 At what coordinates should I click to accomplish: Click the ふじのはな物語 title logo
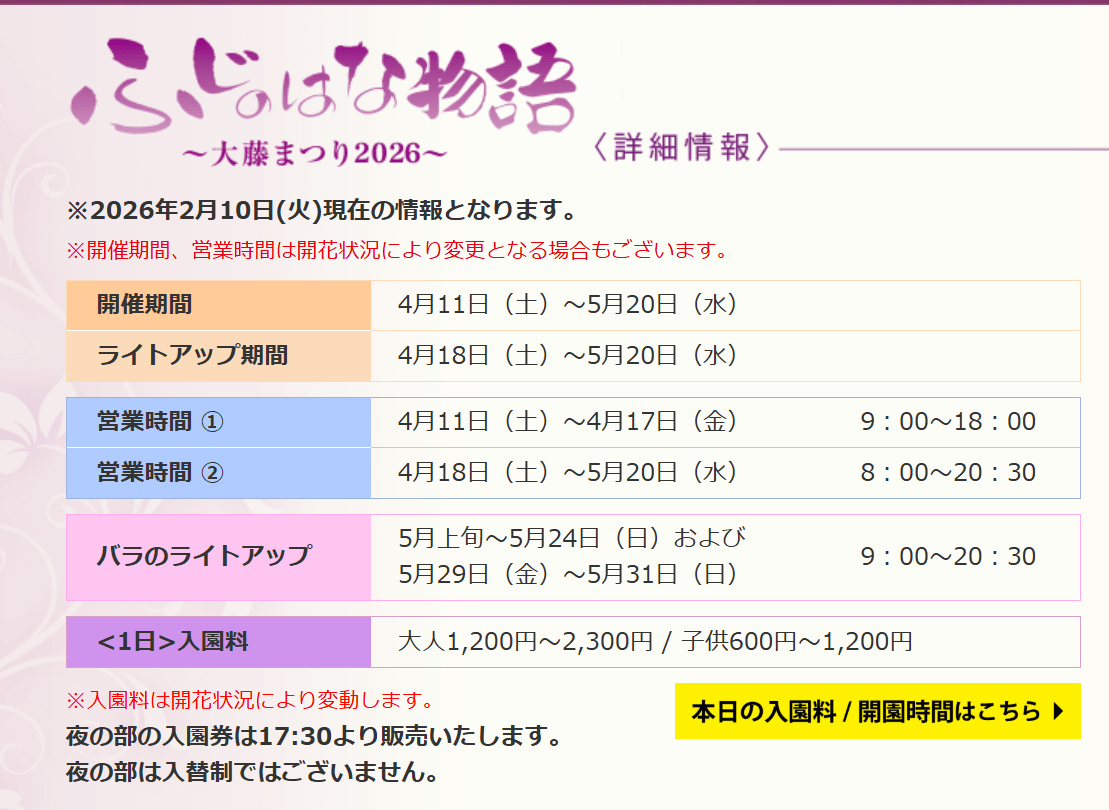coord(325,85)
